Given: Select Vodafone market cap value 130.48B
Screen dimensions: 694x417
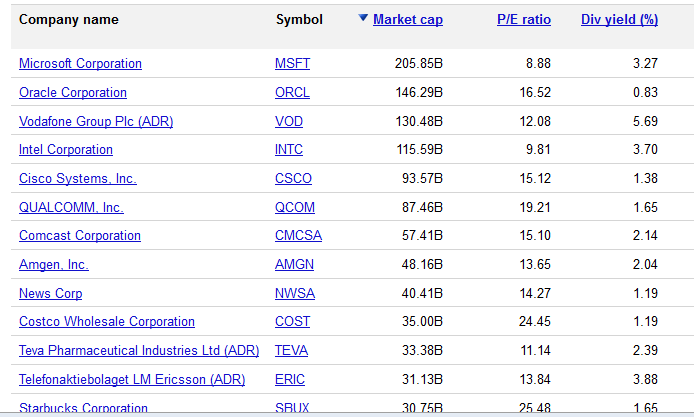Looking at the screenshot, I should (419, 121).
